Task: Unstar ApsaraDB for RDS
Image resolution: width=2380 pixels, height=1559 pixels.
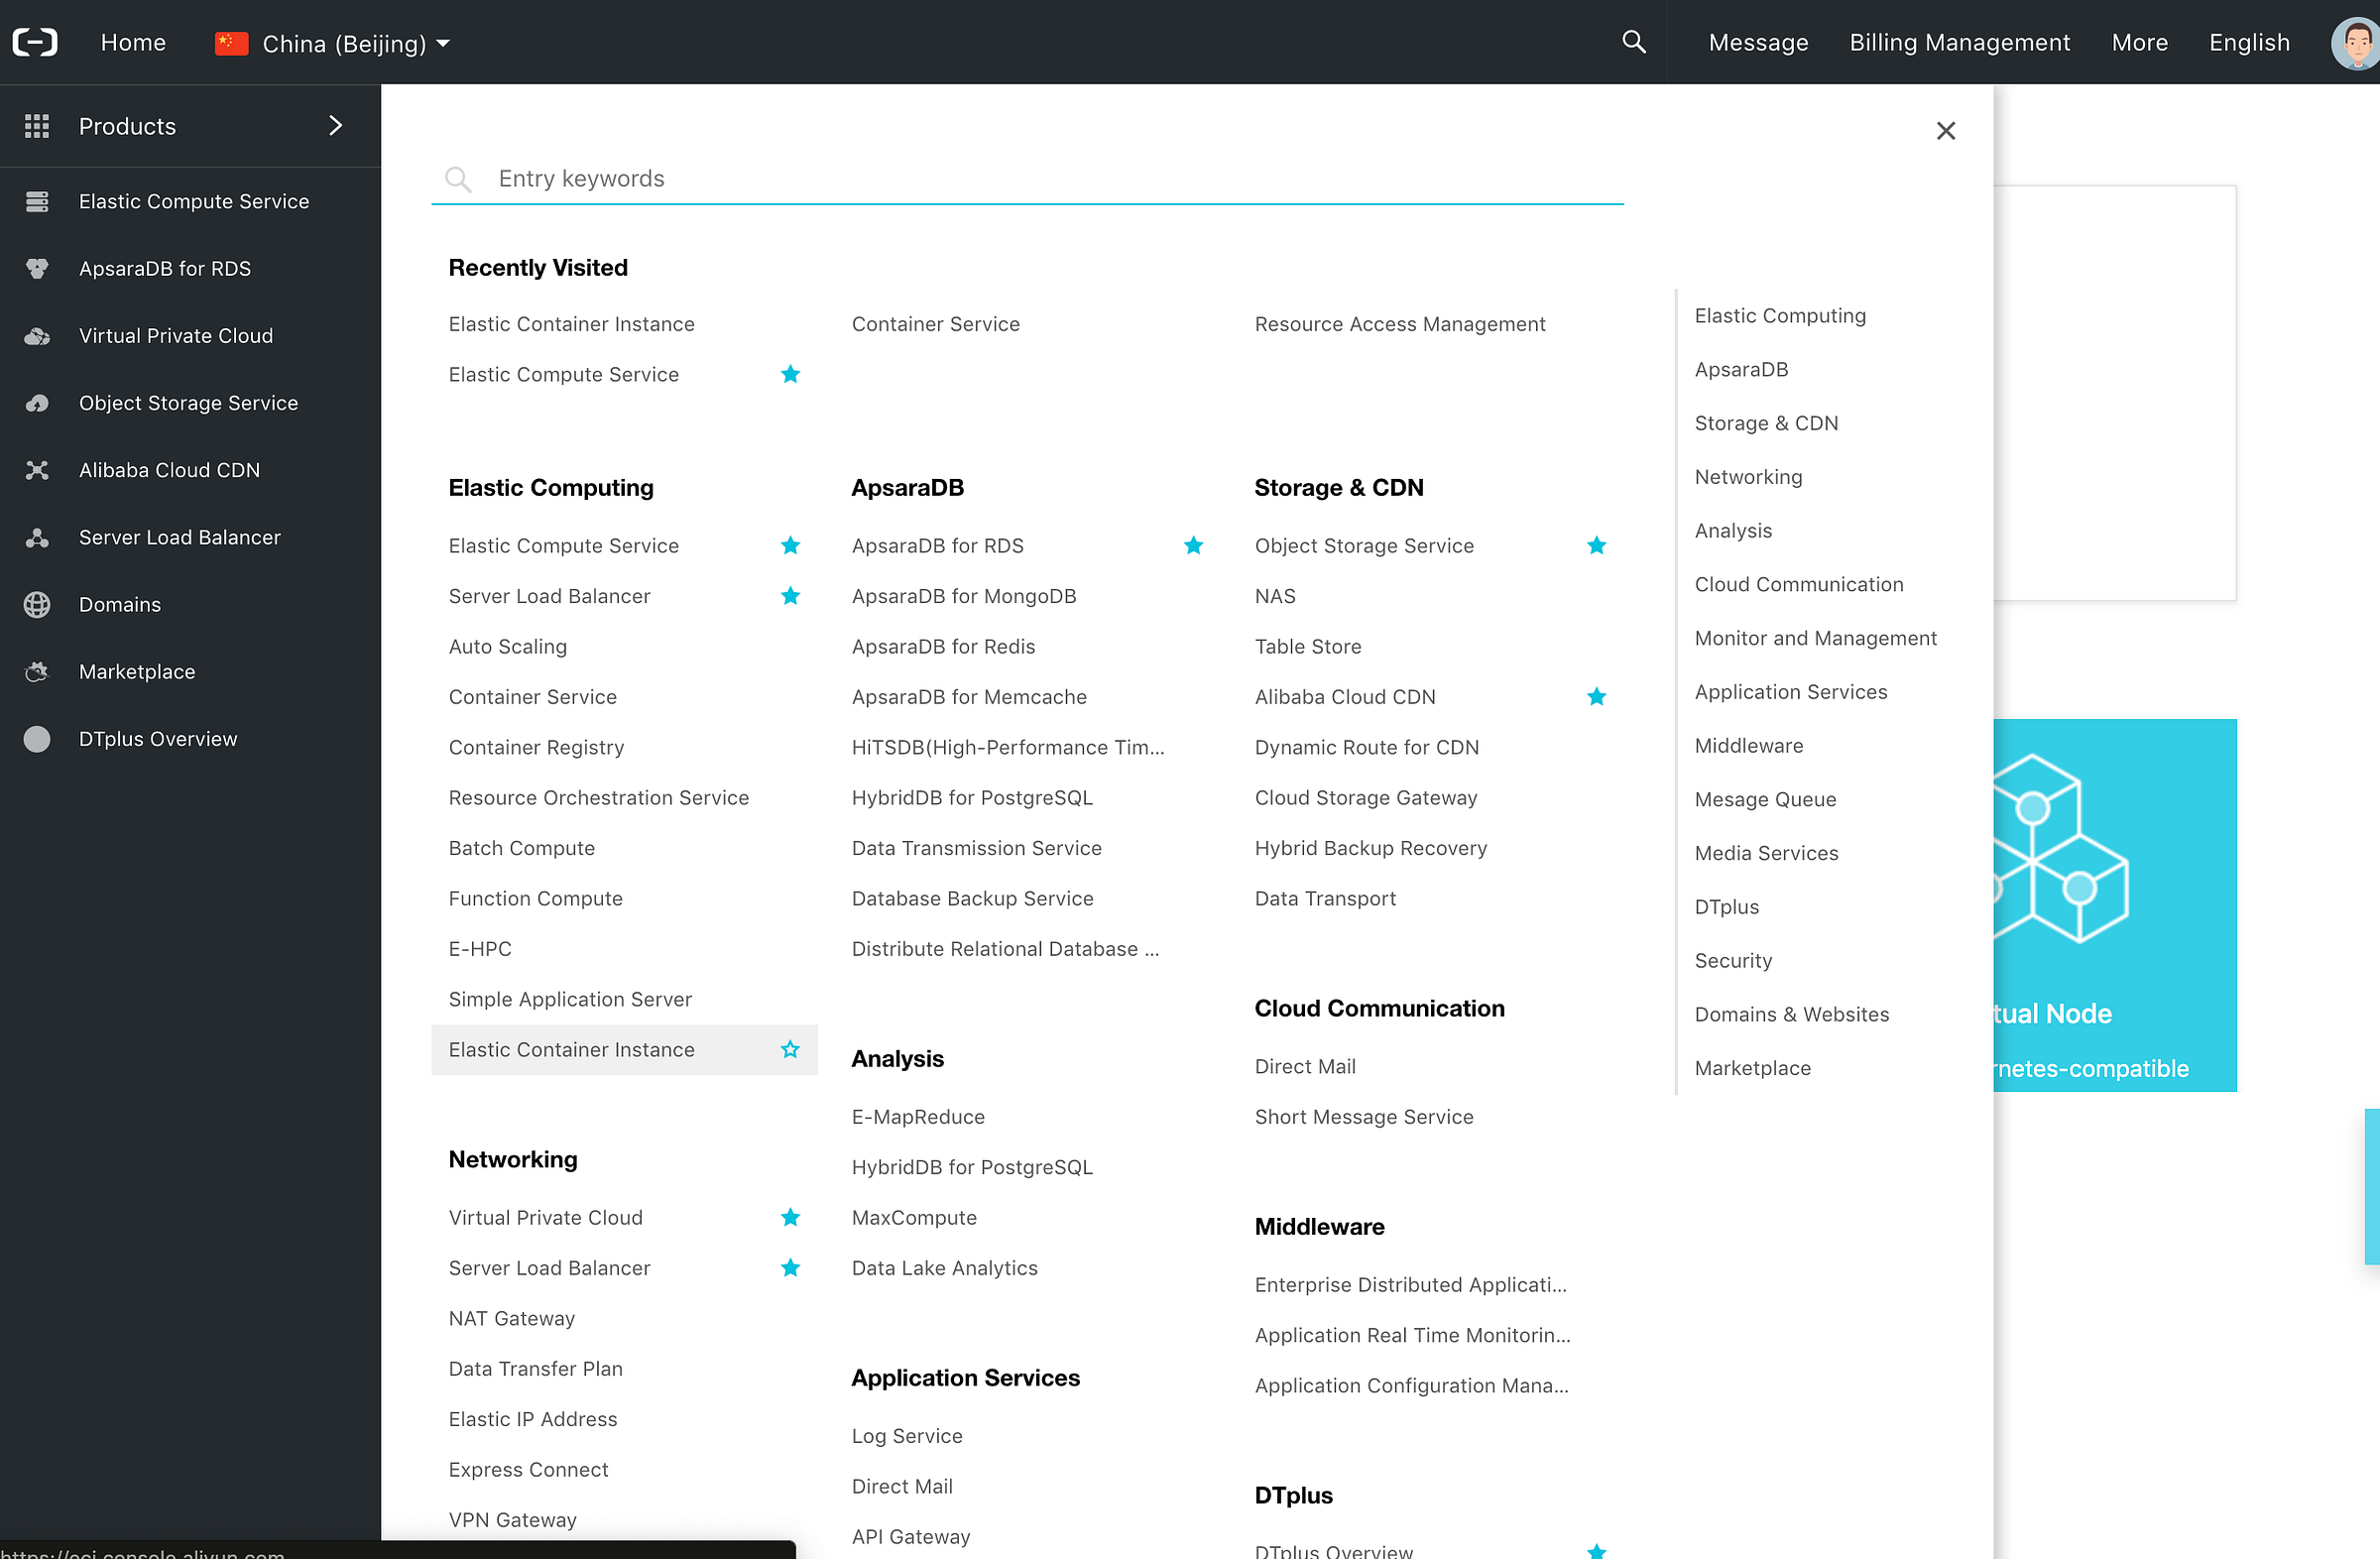Action: [x=1193, y=546]
